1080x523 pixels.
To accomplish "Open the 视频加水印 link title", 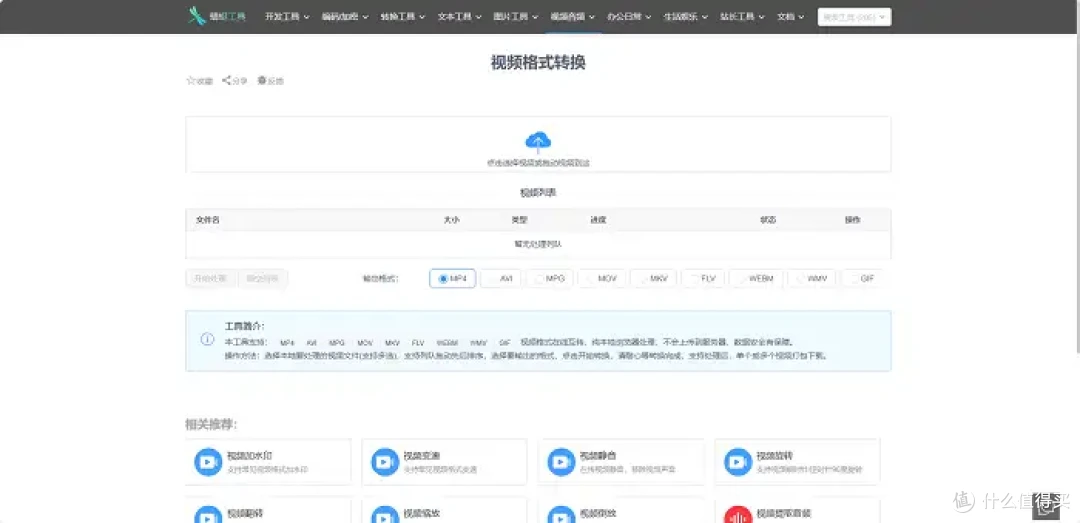I will [249, 455].
